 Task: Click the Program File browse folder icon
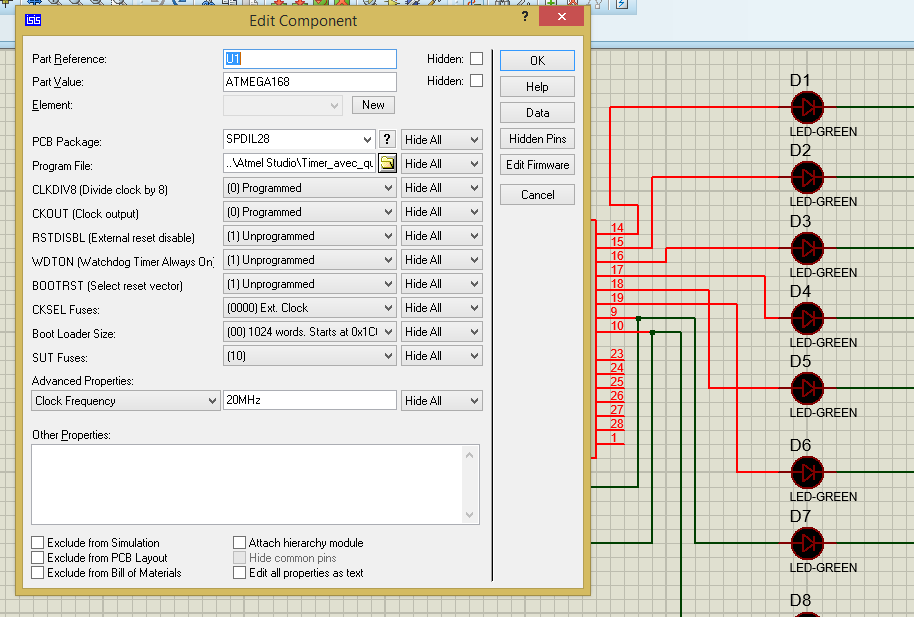tap(387, 164)
